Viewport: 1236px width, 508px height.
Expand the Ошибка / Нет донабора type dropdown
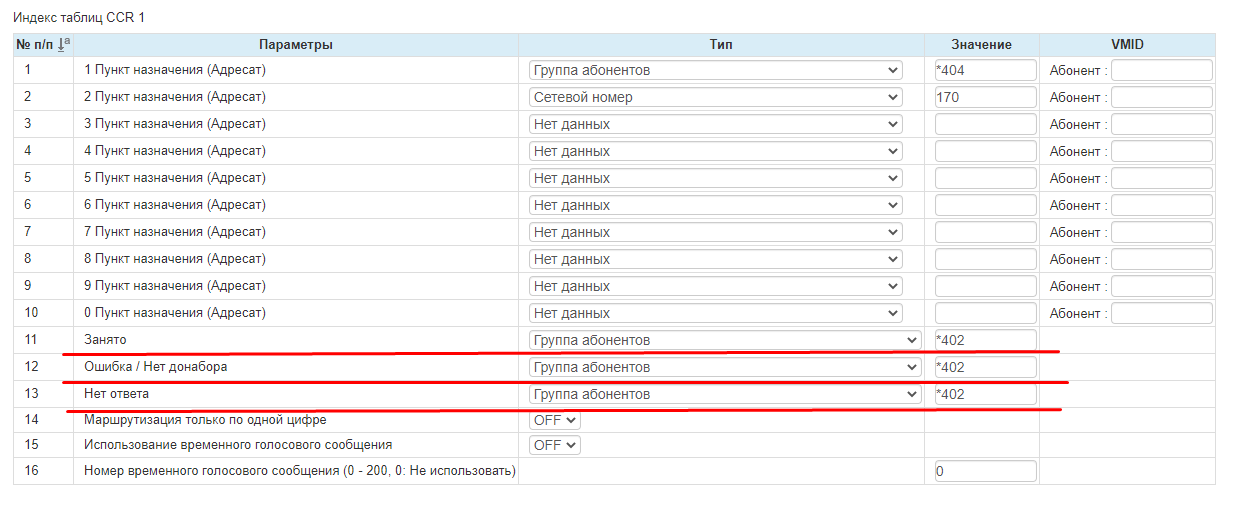click(x=724, y=367)
